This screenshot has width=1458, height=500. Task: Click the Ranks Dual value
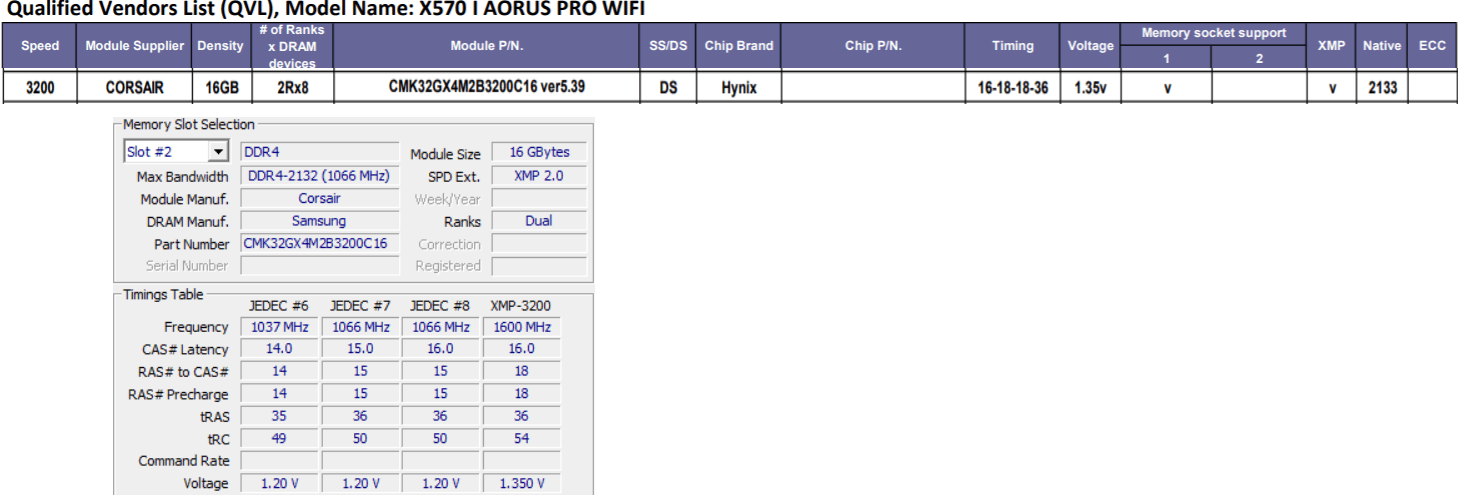(x=539, y=221)
